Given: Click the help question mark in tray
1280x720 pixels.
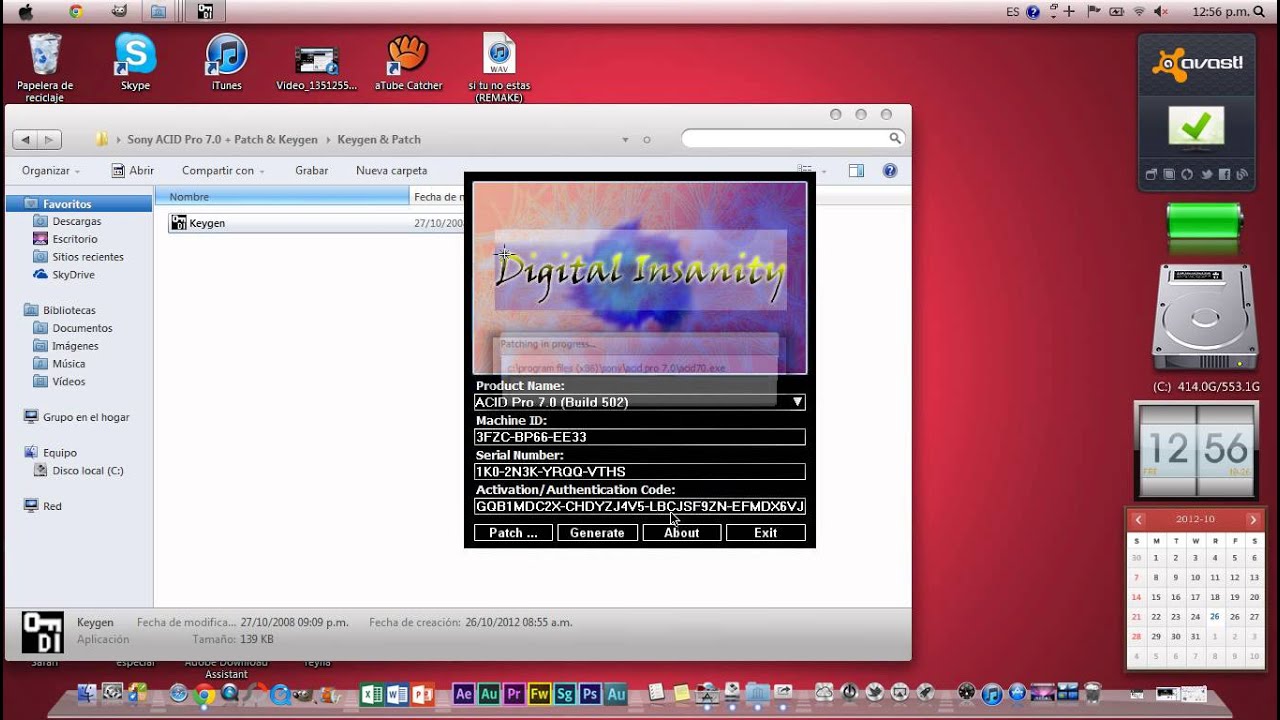Looking at the screenshot, I should [1033, 12].
